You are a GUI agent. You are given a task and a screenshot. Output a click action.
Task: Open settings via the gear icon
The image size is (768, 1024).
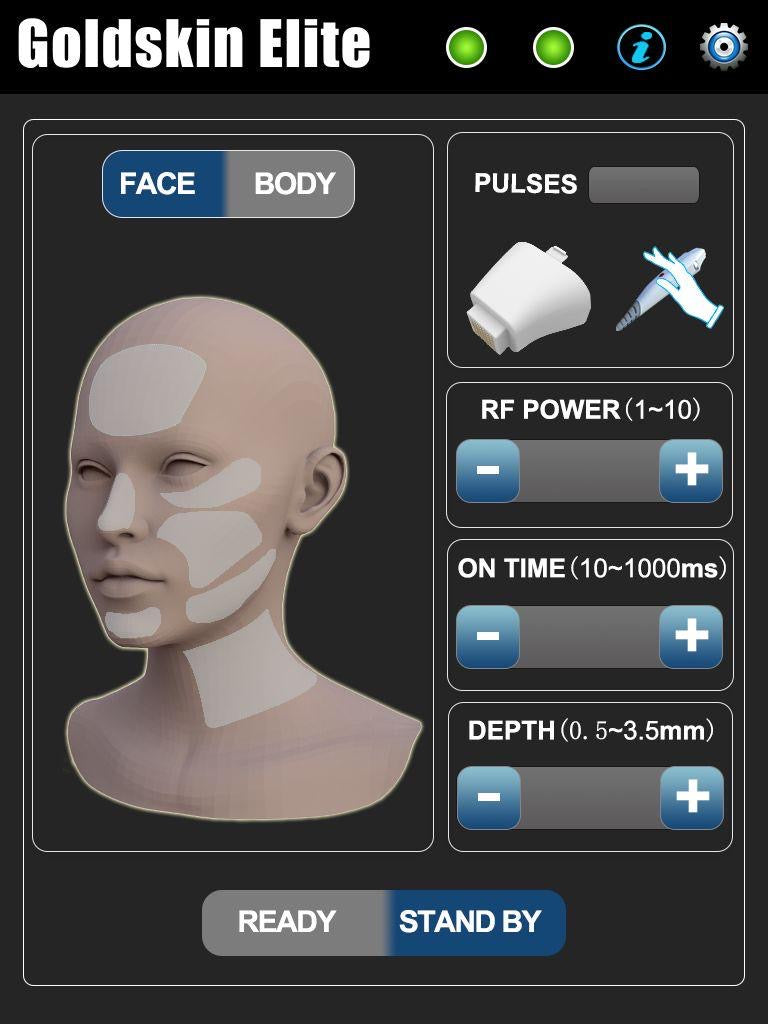tap(724, 47)
